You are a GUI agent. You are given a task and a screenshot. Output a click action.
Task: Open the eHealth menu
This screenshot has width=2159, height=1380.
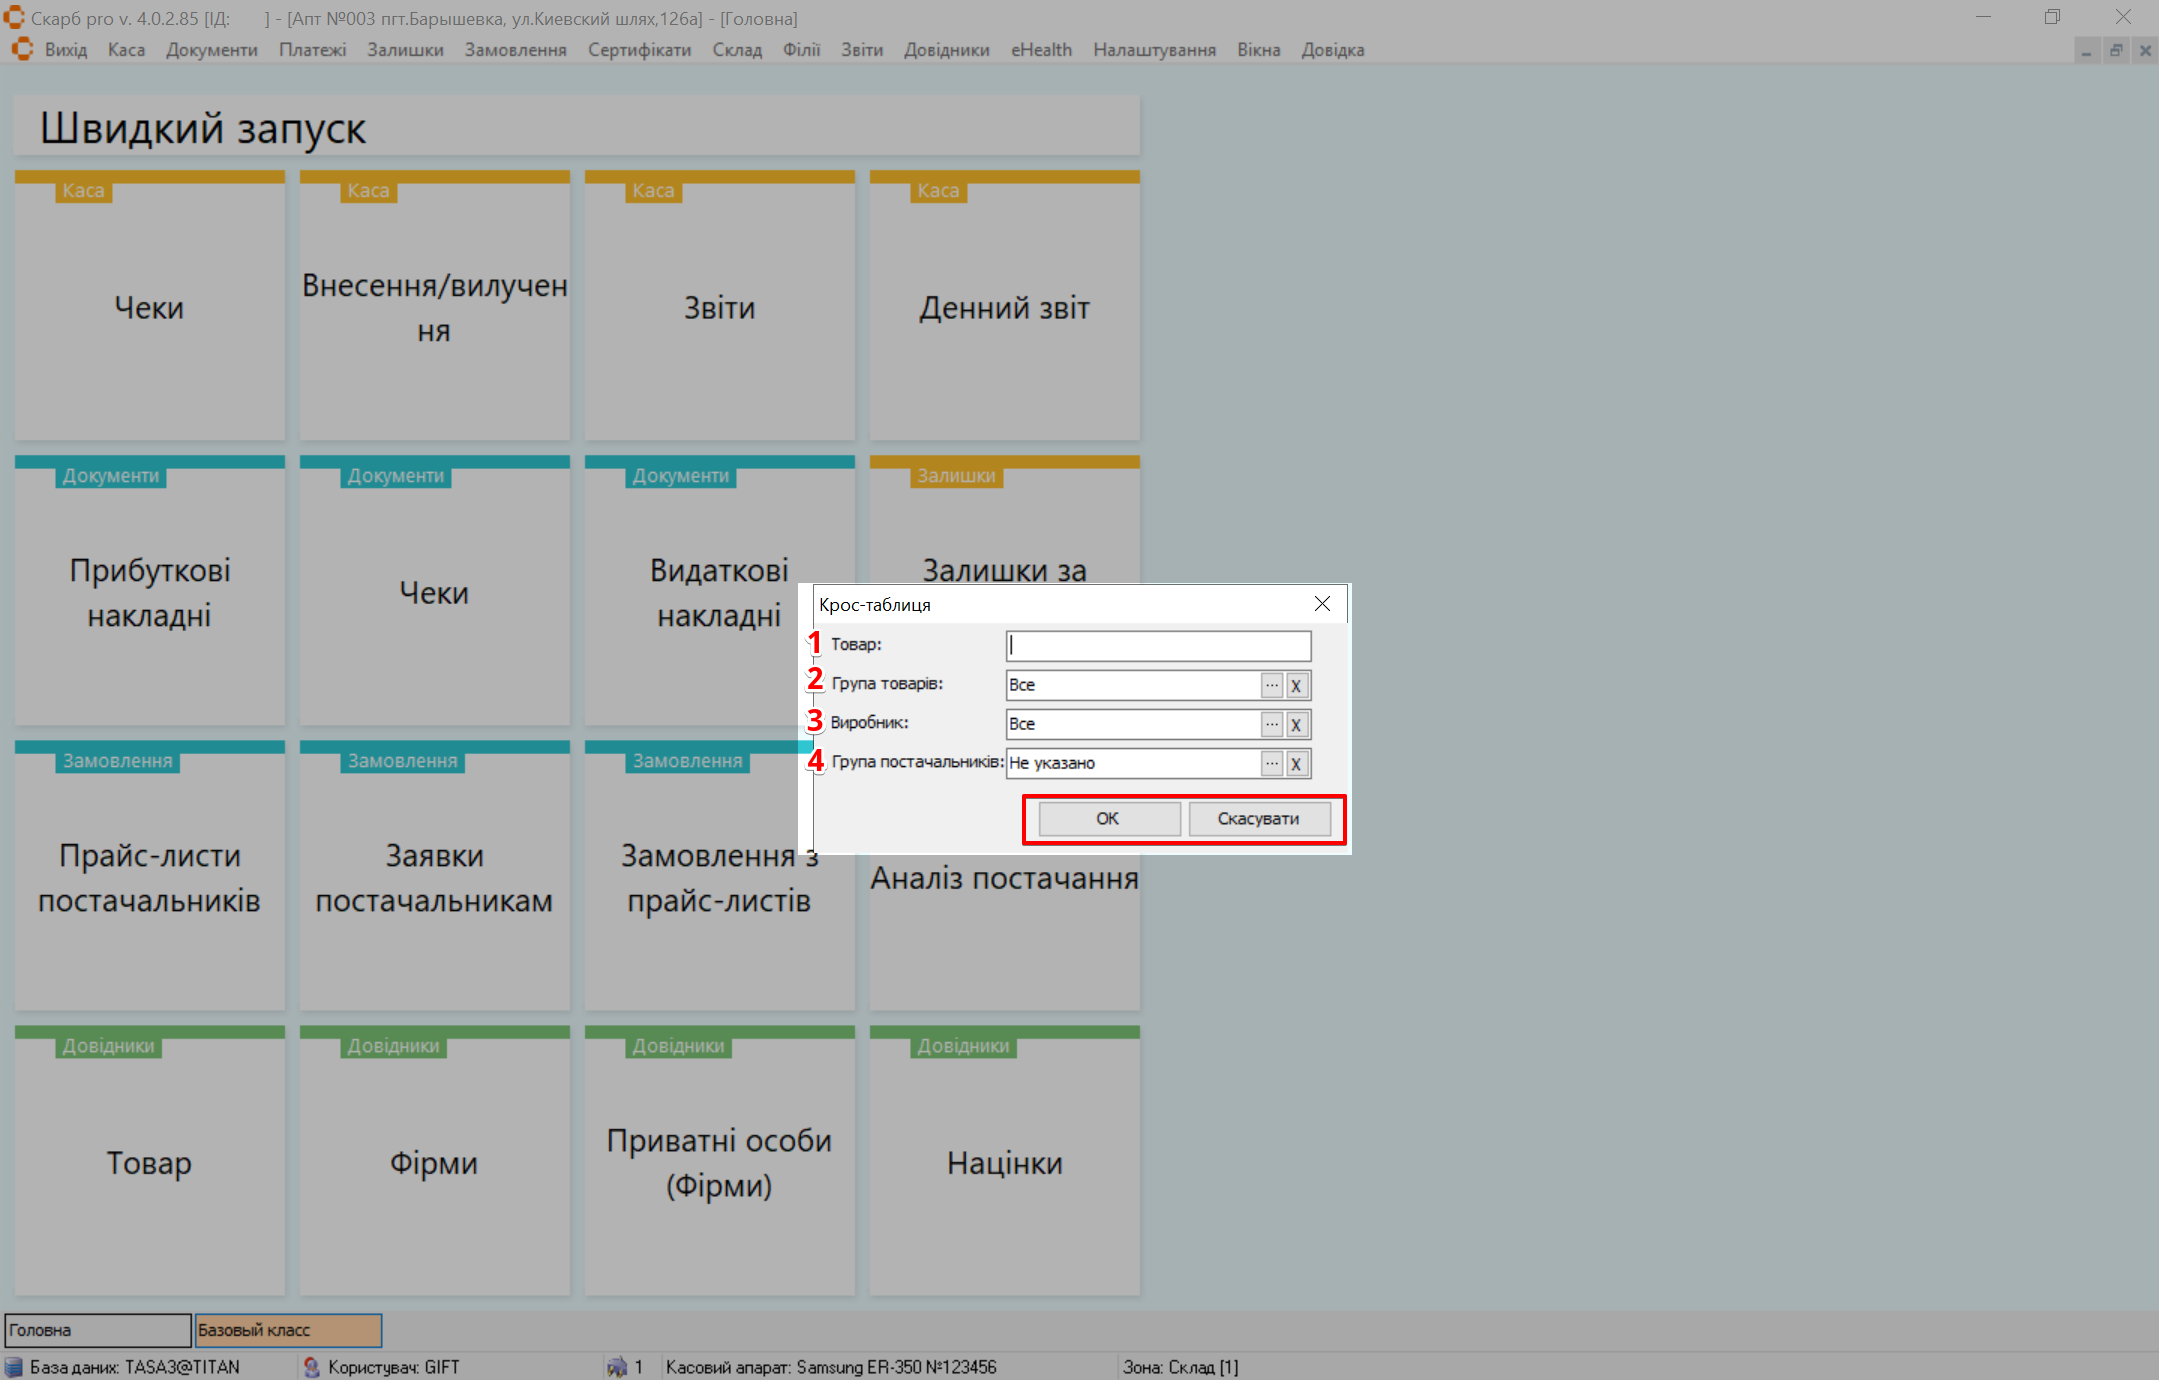point(1041,50)
